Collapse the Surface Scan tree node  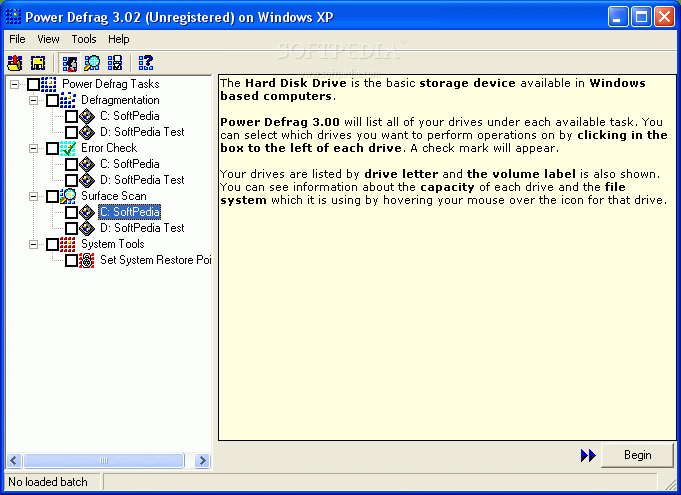[x=33, y=196]
